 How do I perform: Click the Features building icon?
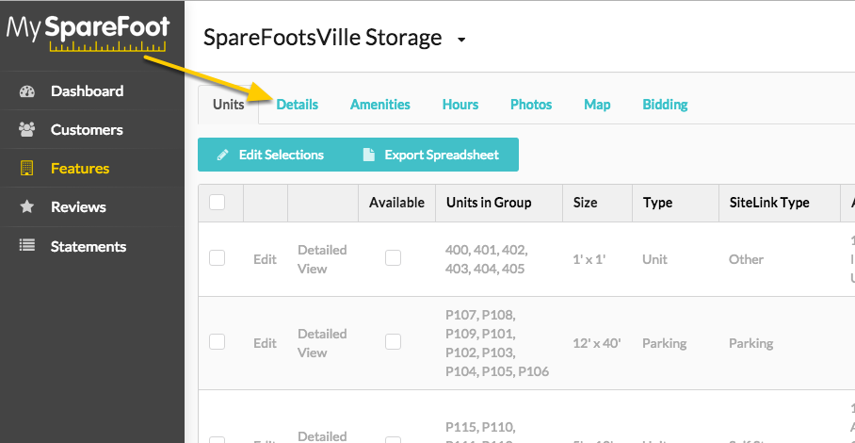pos(27,169)
